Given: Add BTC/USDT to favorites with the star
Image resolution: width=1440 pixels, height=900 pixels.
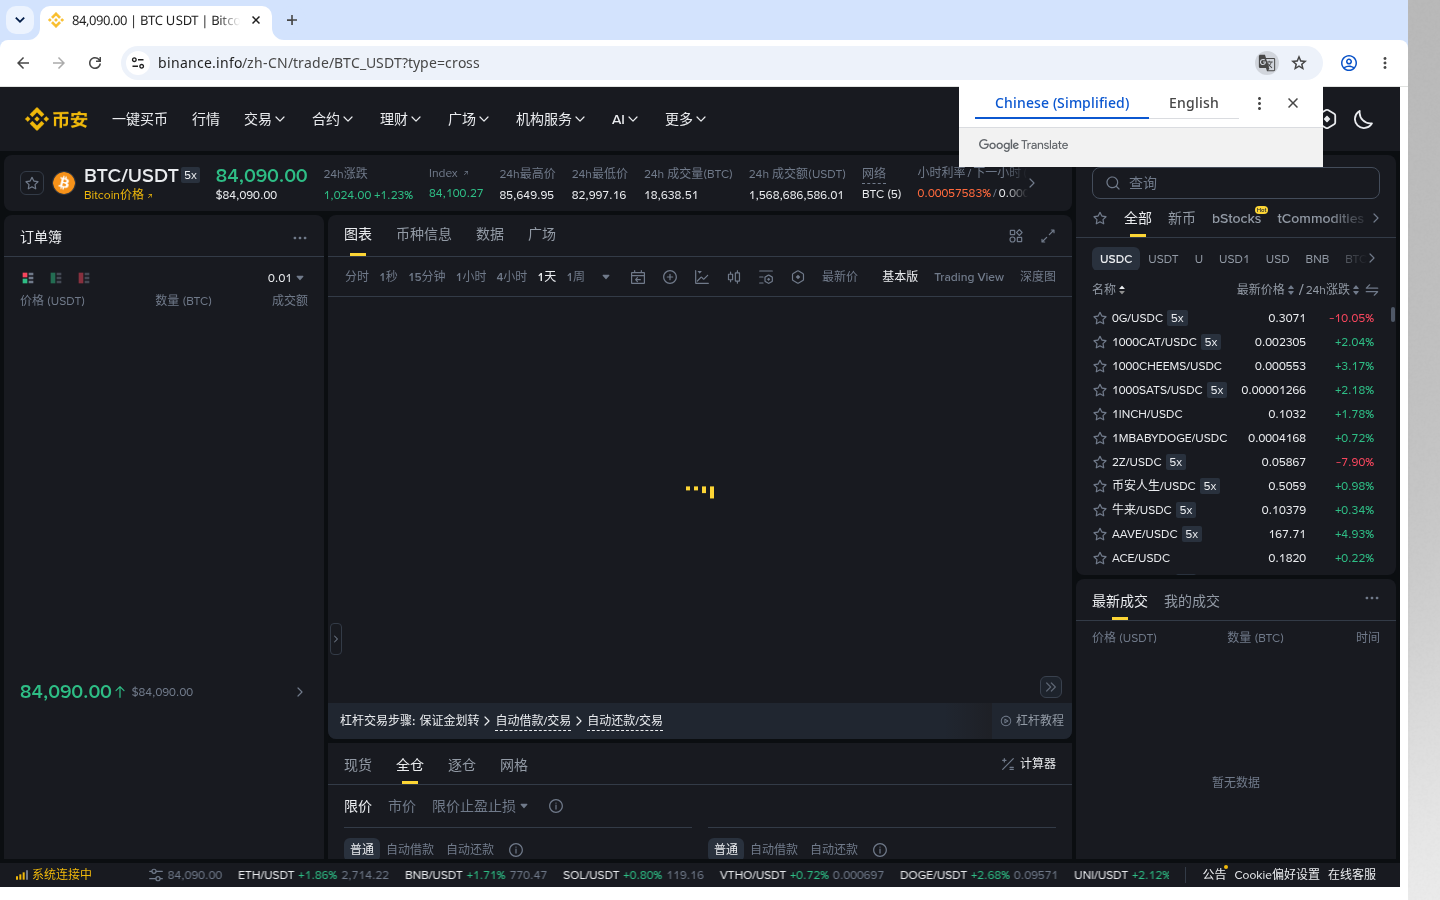Looking at the screenshot, I should pos(32,183).
